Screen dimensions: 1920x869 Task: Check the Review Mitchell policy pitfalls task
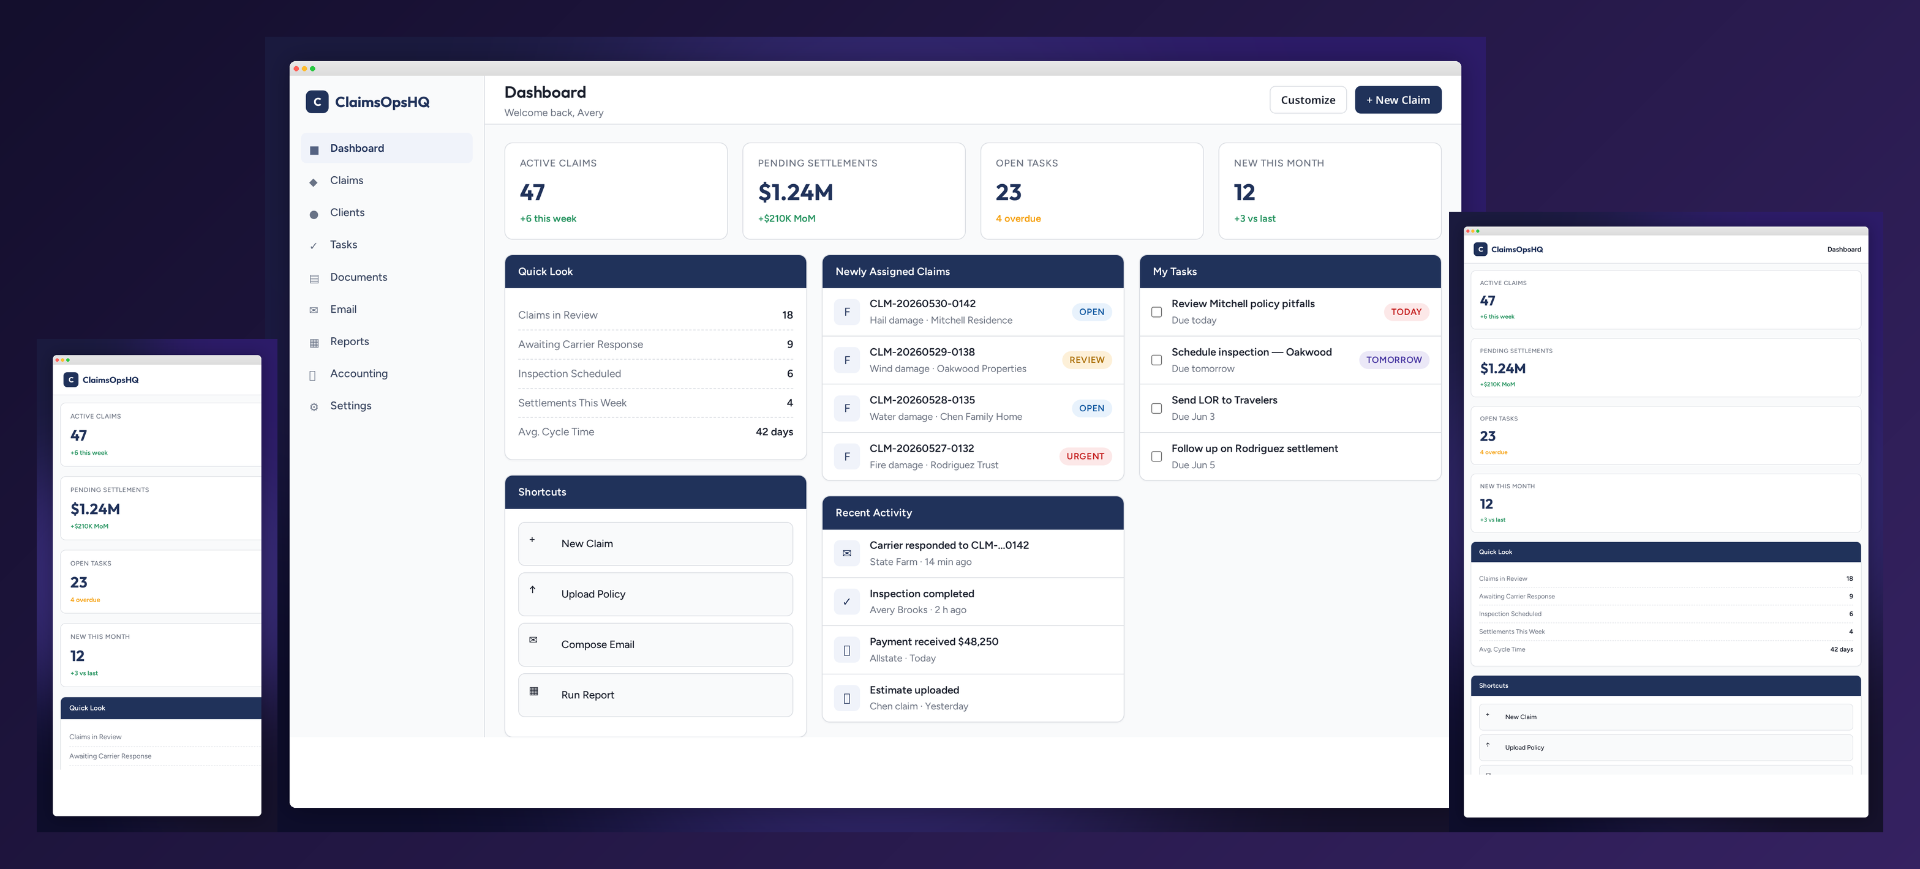[x=1157, y=312]
